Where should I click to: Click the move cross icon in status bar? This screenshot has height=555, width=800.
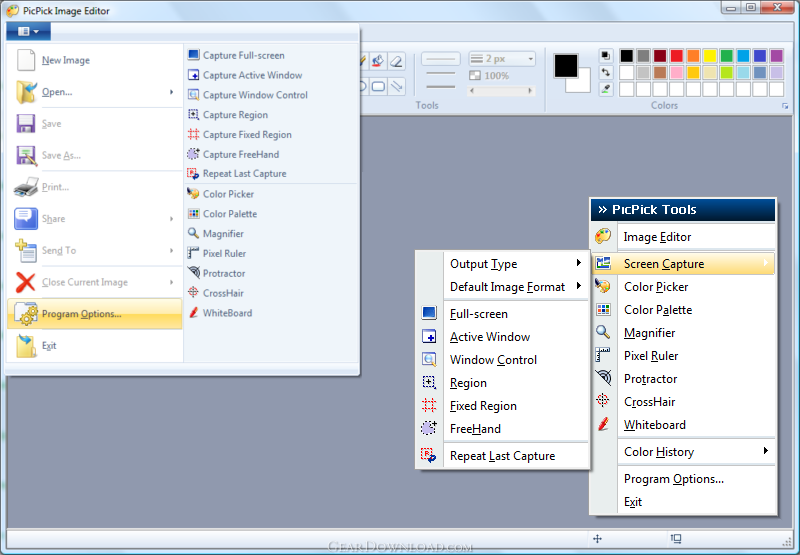tap(597, 539)
